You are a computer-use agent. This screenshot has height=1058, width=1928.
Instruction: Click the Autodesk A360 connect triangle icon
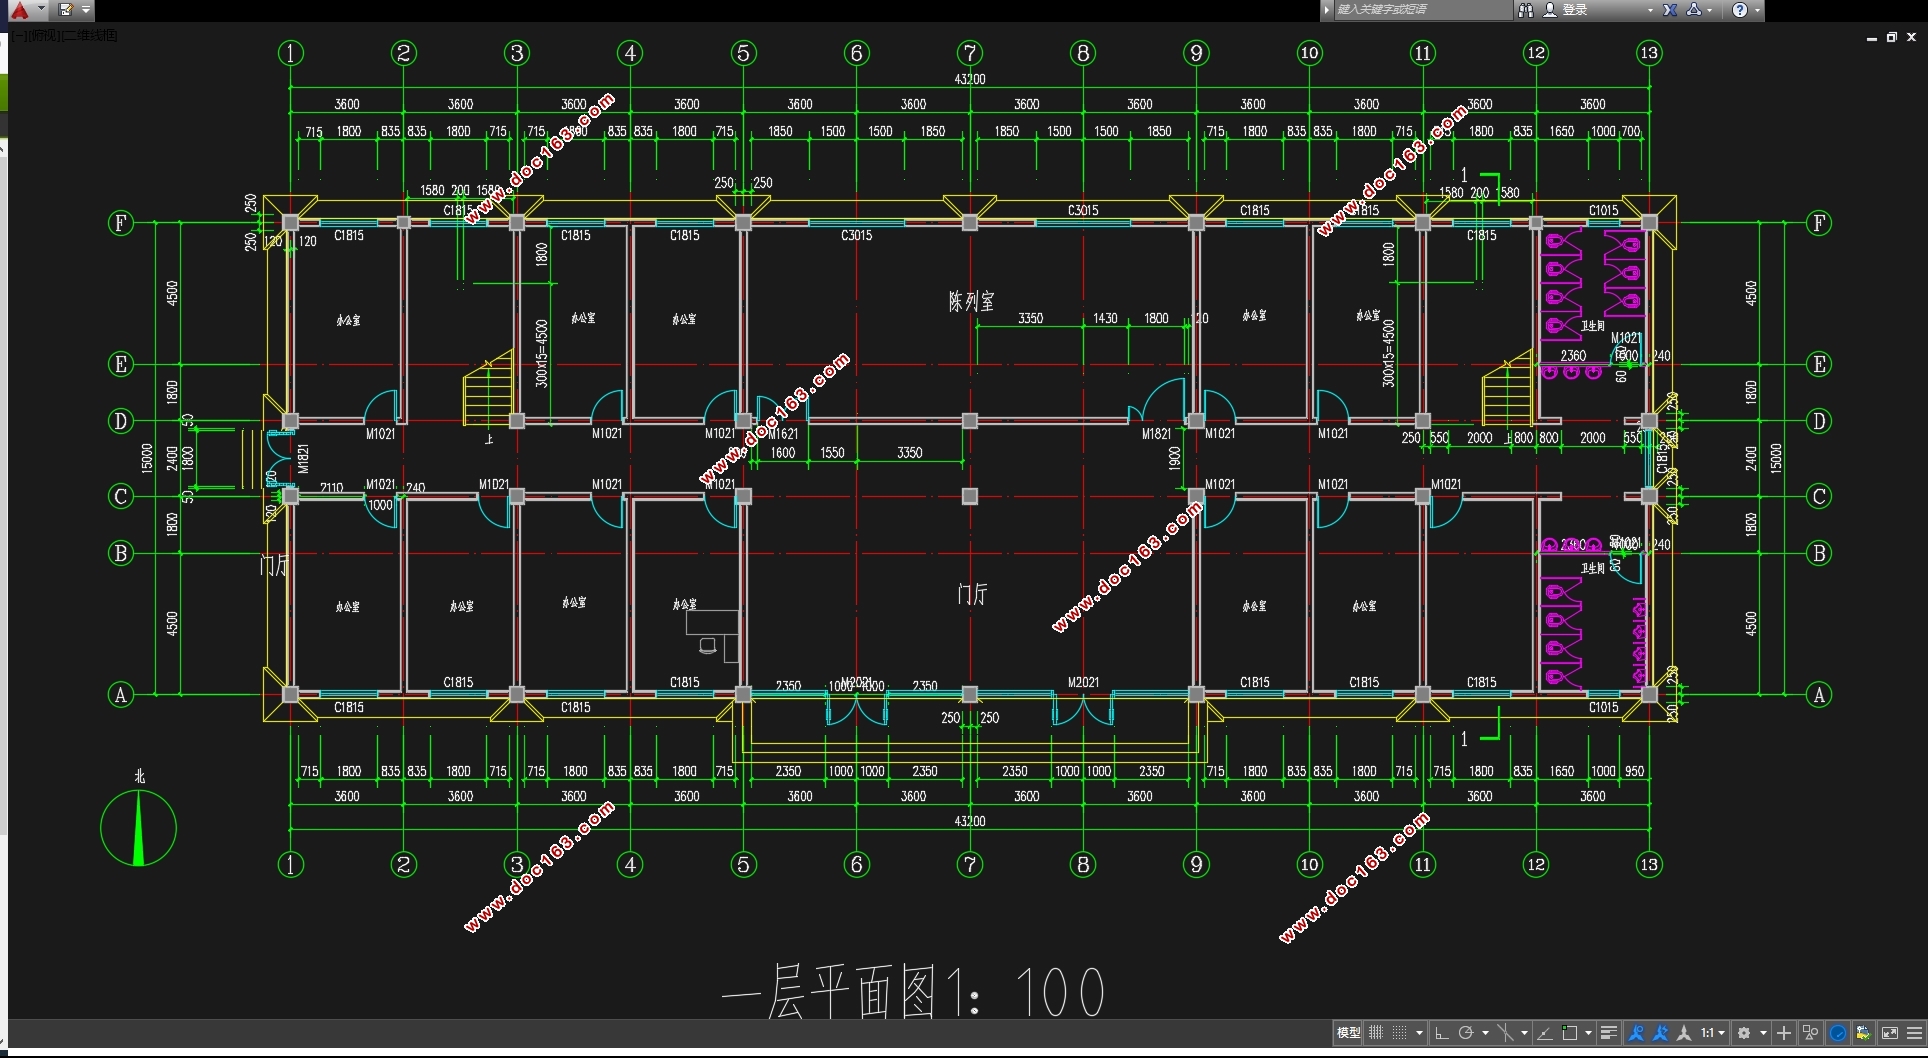(1694, 10)
